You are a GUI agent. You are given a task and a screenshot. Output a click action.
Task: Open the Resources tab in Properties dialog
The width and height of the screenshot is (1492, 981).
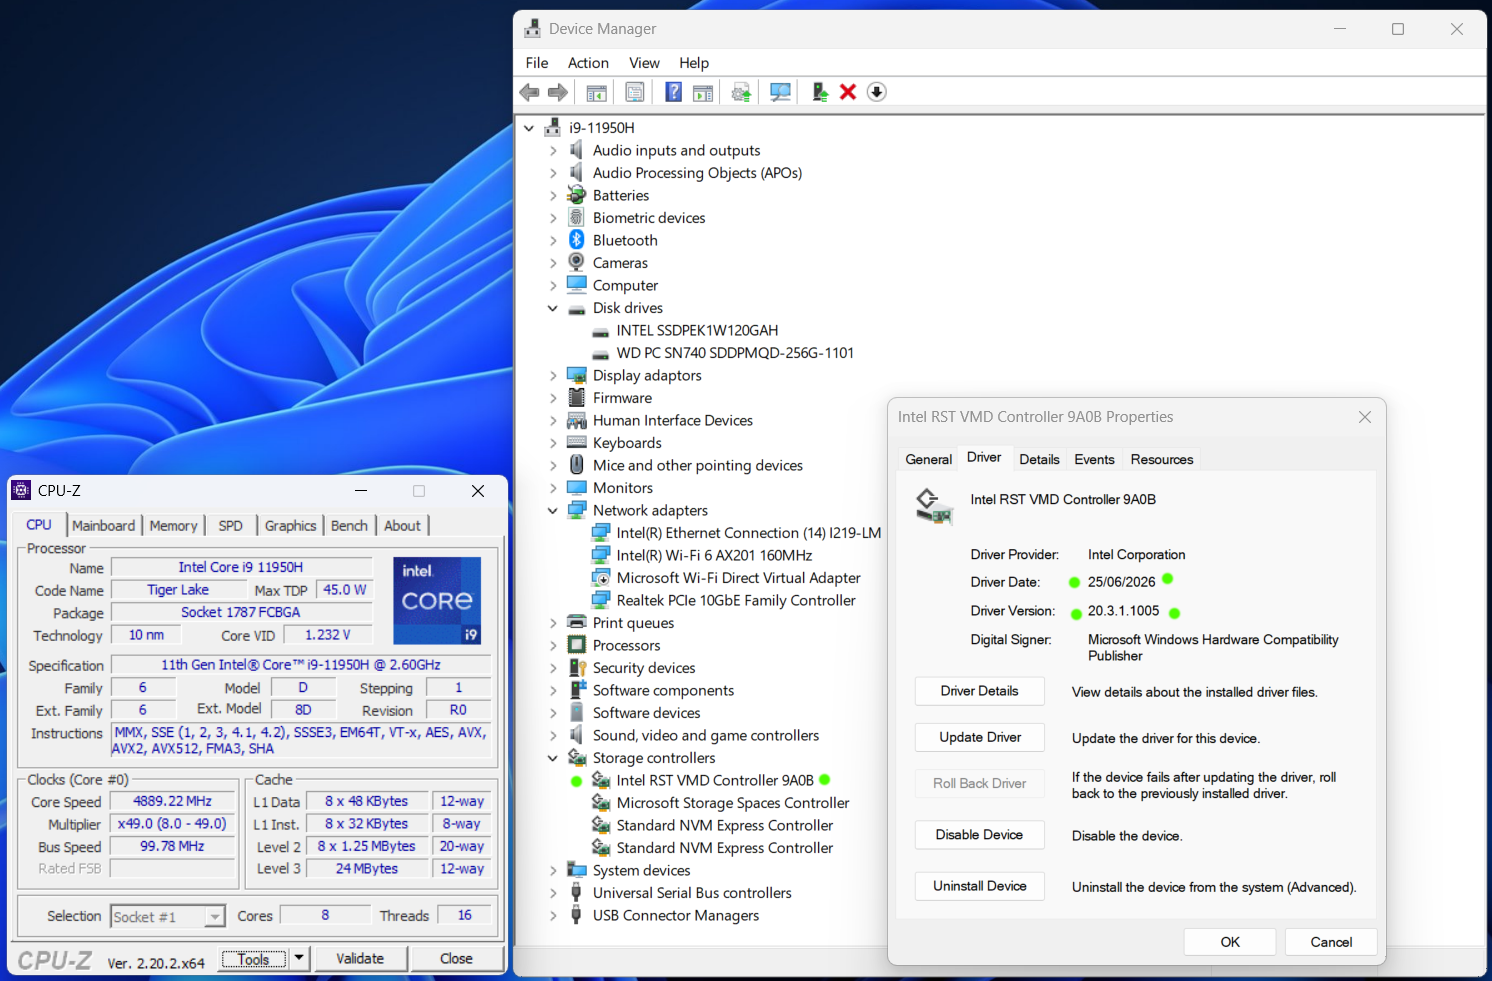(x=1162, y=459)
